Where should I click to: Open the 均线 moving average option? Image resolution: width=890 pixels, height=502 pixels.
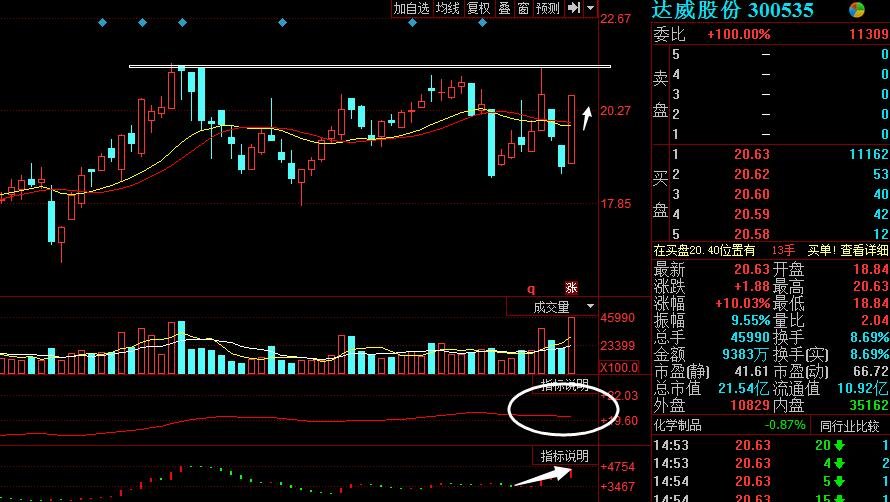tap(447, 8)
